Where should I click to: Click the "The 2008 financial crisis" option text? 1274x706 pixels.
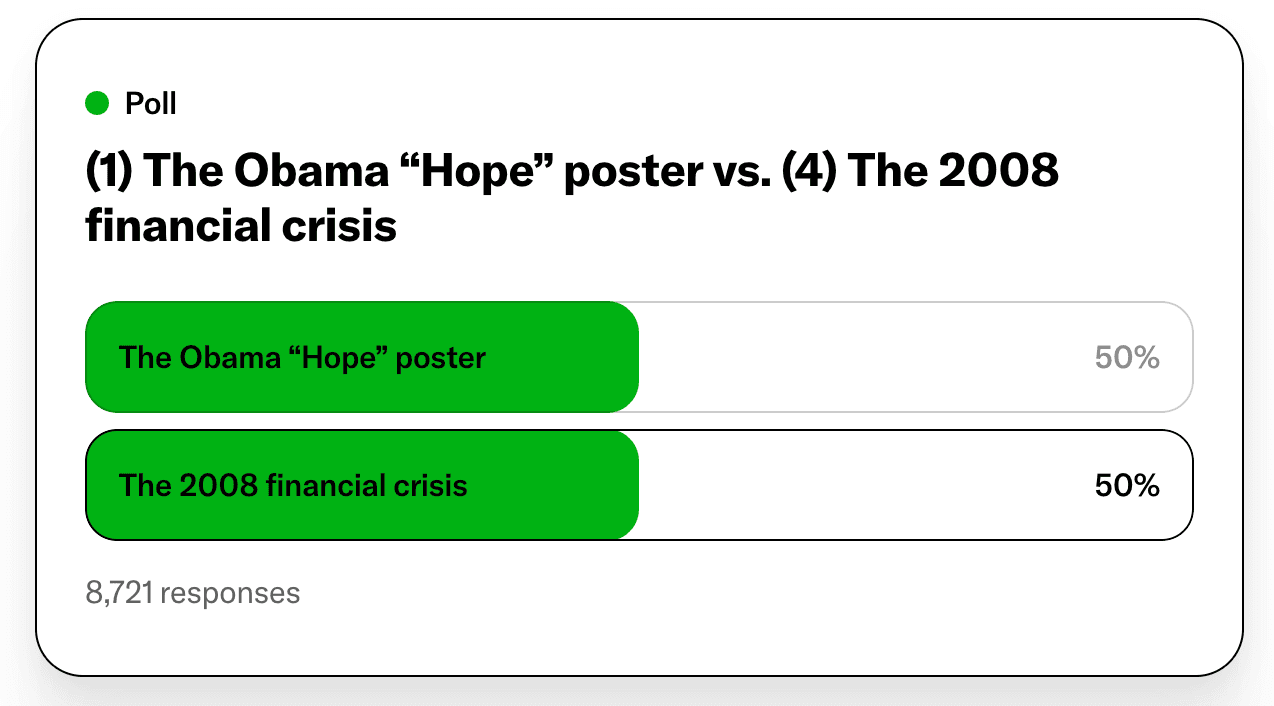(x=293, y=485)
